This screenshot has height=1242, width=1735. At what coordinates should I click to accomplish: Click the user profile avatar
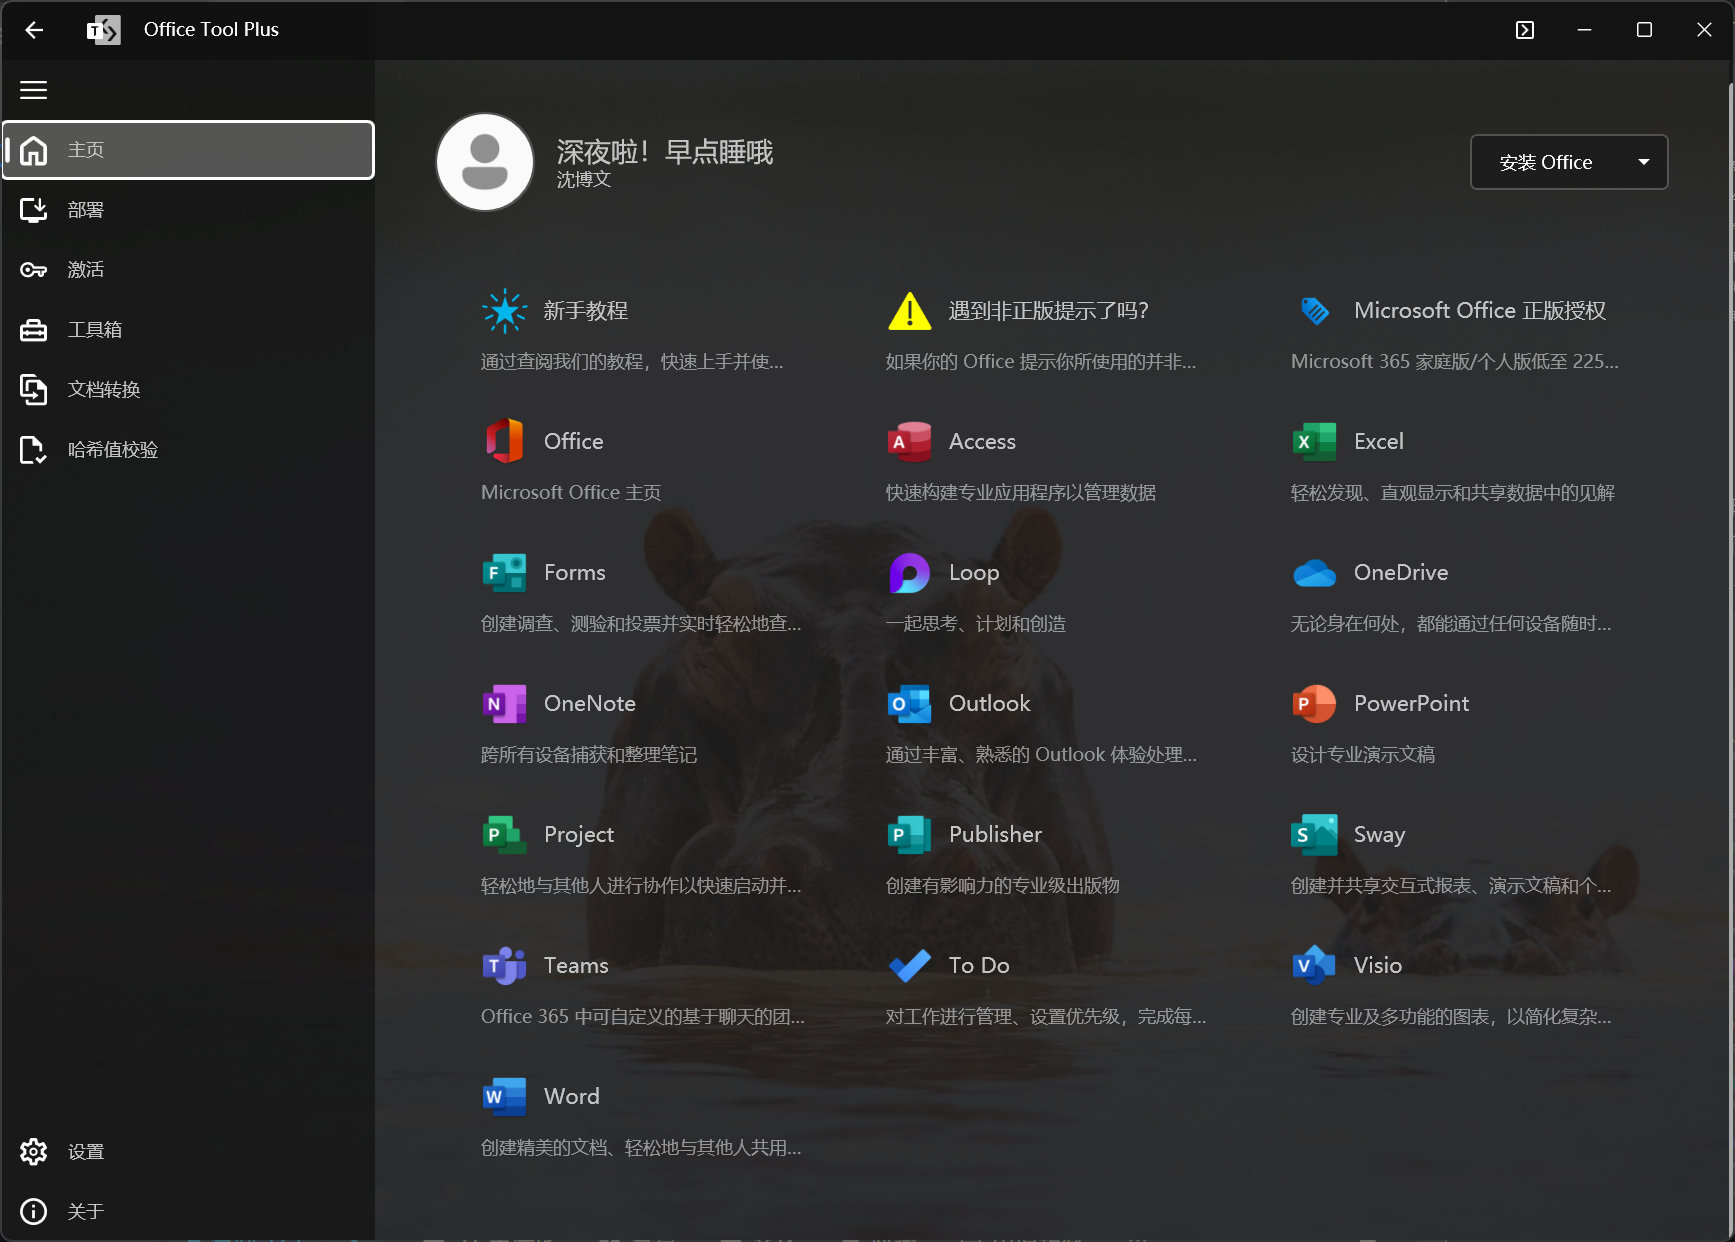485,162
